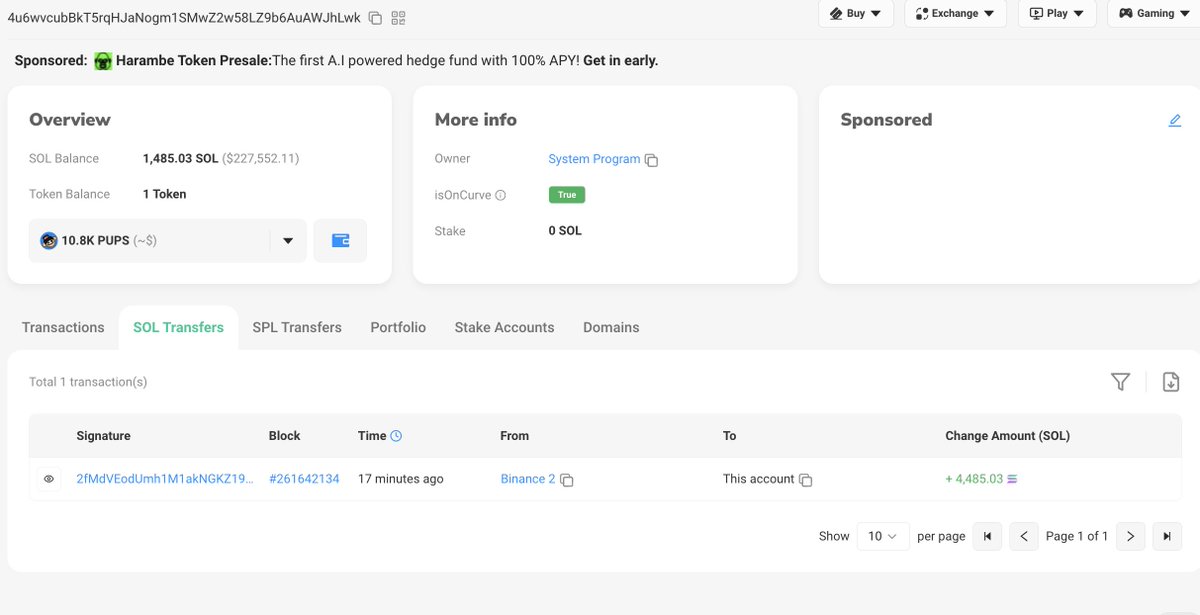Open the Binance 2 sender link
This screenshot has width=1200, height=615.
(528, 479)
